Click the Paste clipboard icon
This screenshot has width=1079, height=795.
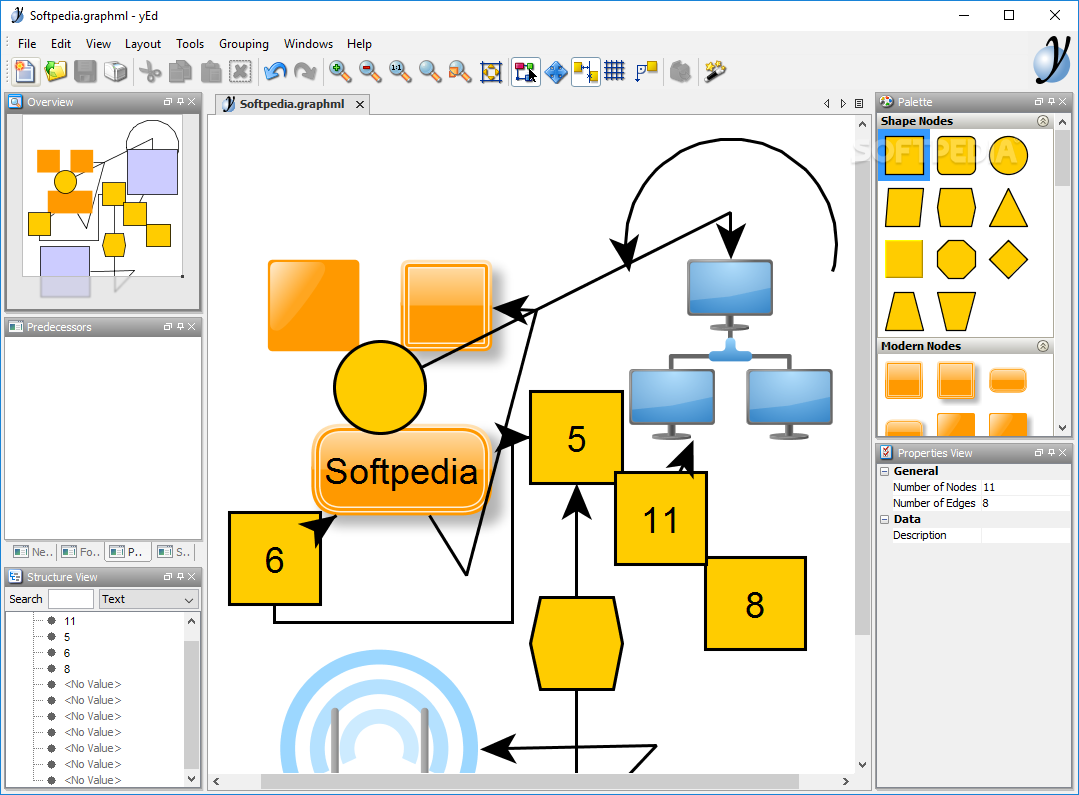(211, 72)
